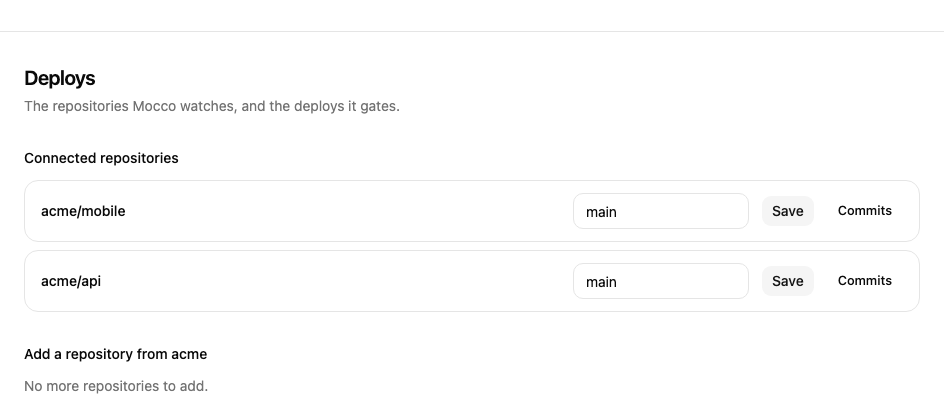
Task: Click the Connected repositories label
Action: click(x=101, y=158)
